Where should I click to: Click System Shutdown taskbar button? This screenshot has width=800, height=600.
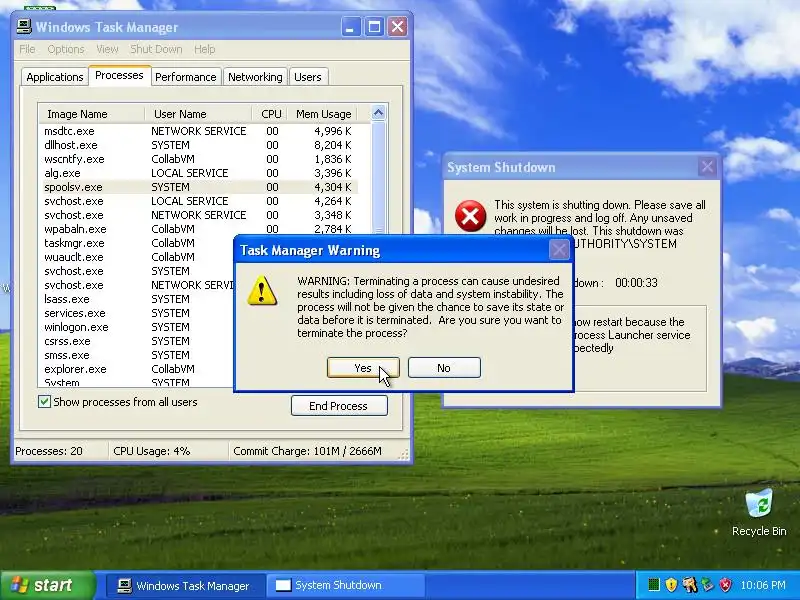pos(347,585)
